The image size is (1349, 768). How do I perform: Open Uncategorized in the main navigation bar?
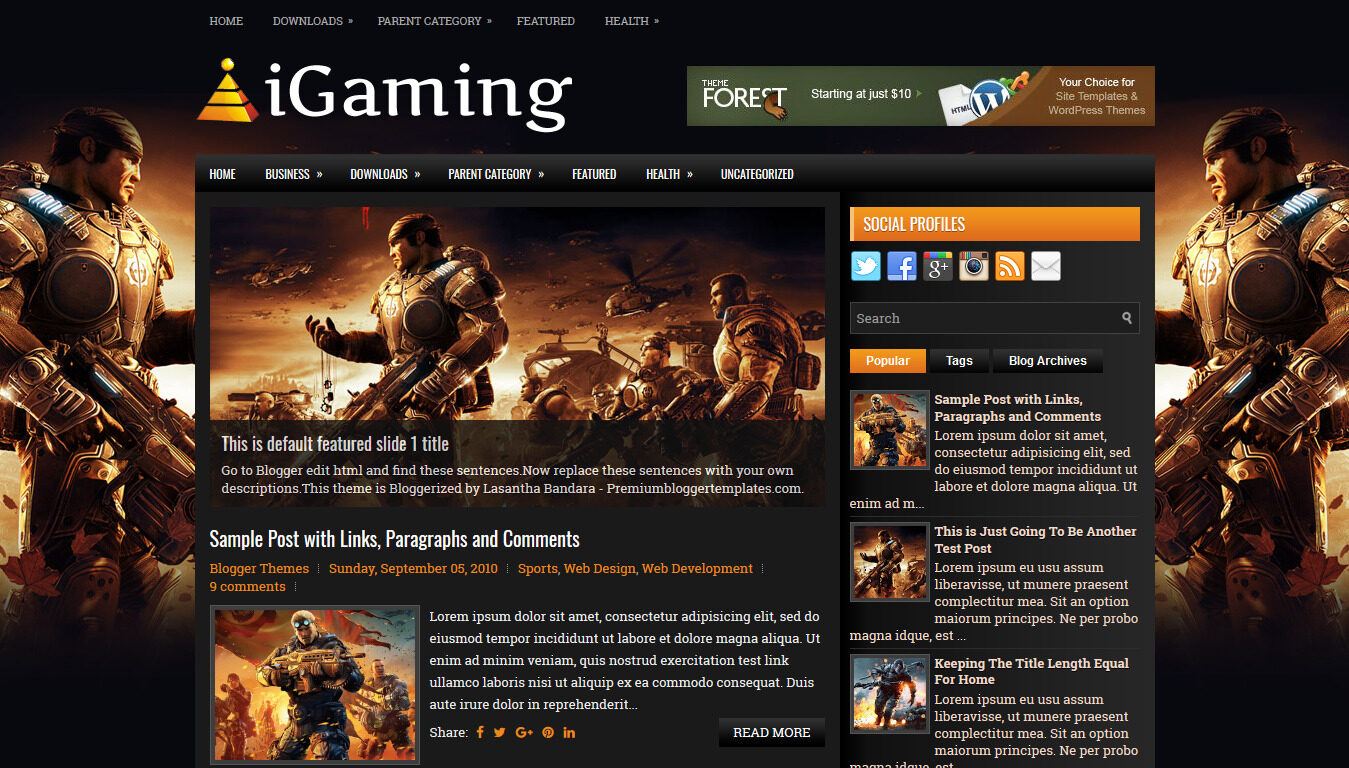pos(757,174)
